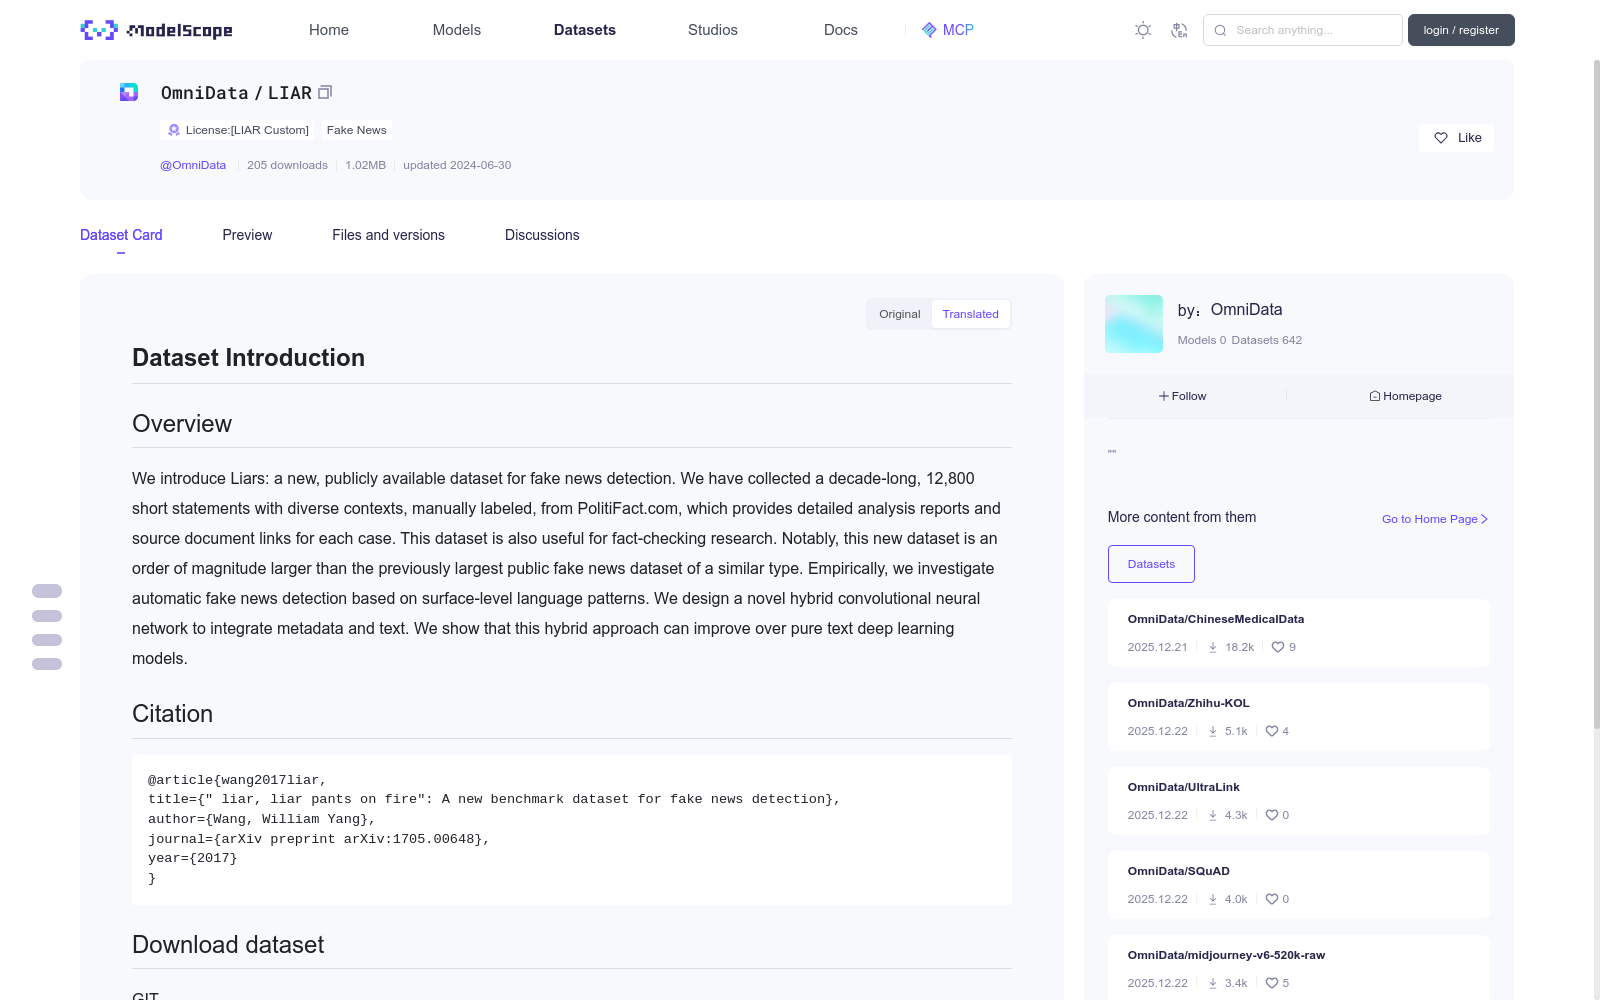
Task: Open the Studios navigation item
Action: click(713, 30)
